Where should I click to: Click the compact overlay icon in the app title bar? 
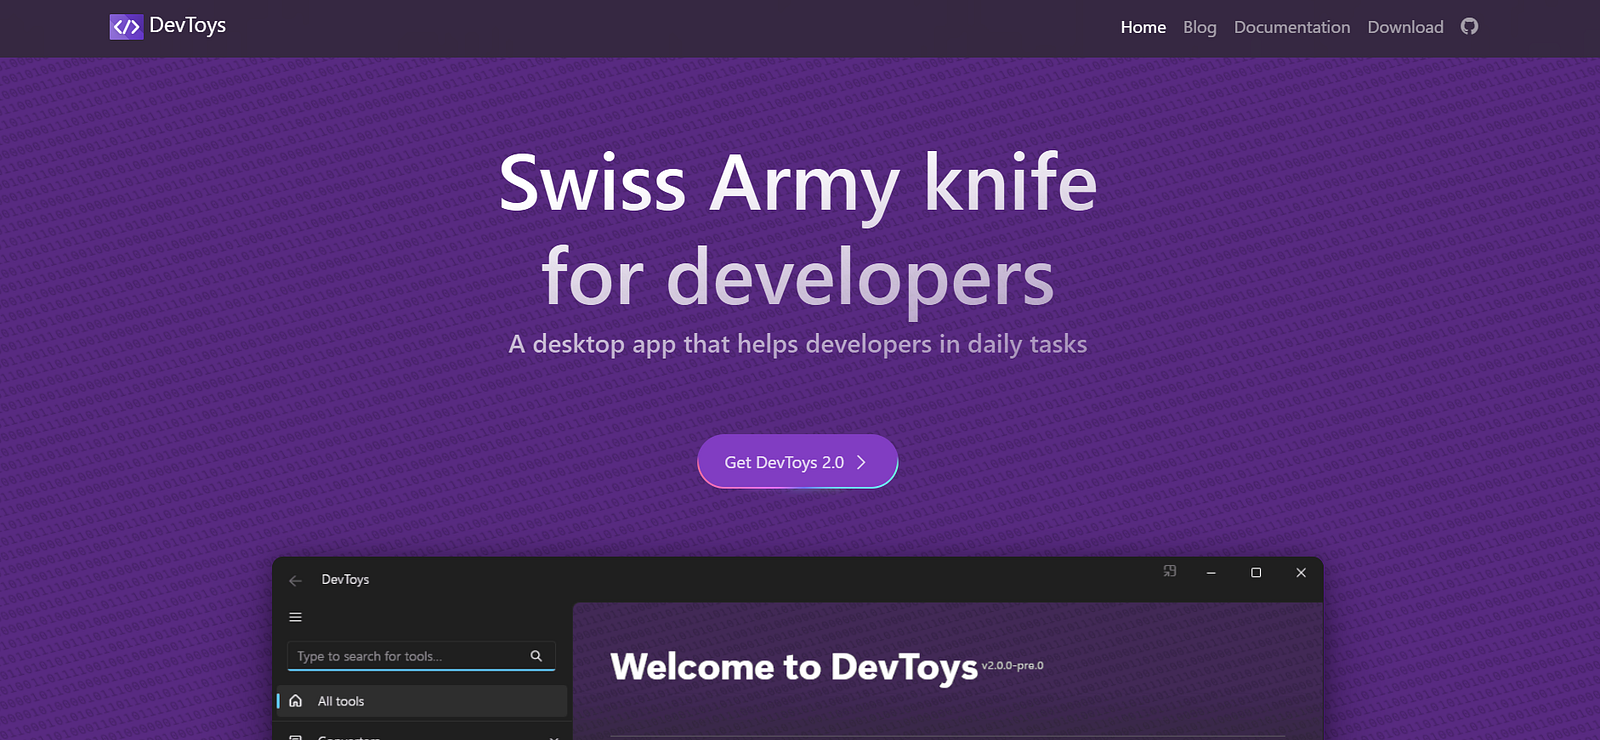pyautogui.click(x=1170, y=571)
